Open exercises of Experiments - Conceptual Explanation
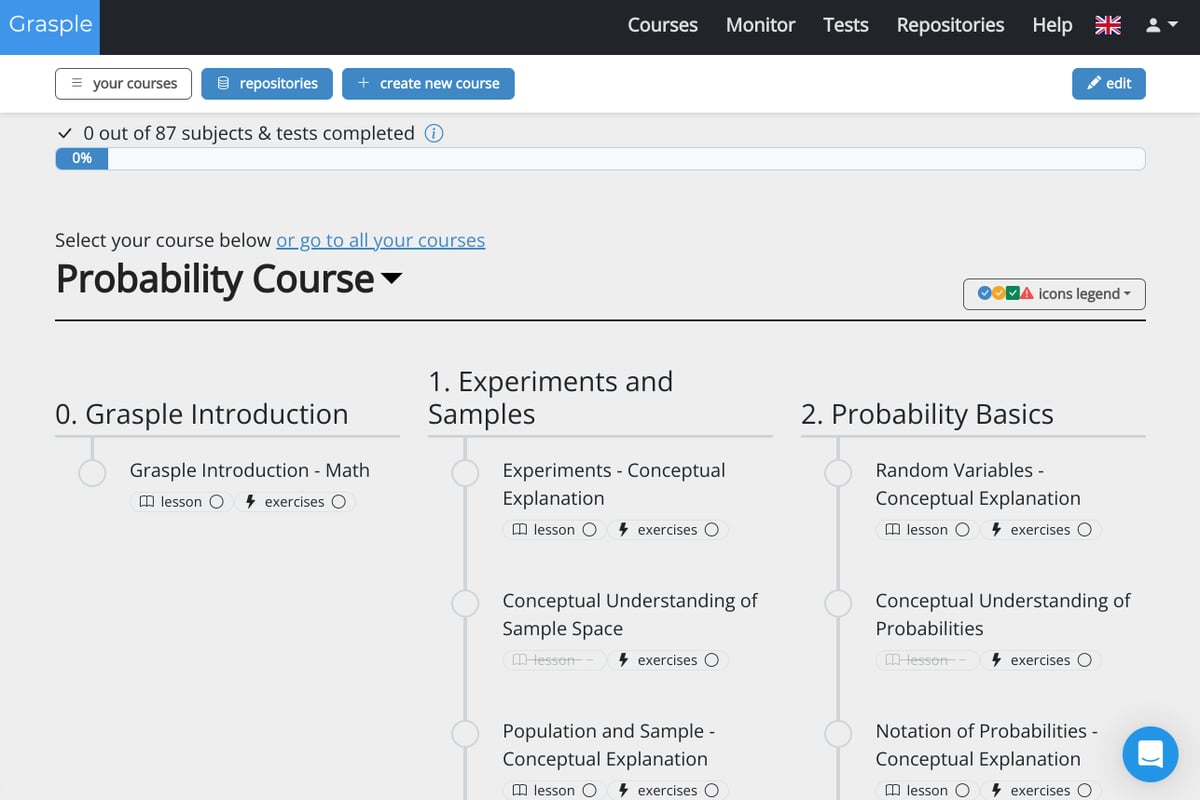Screen dimensions: 1200x800 tap(668, 530)
